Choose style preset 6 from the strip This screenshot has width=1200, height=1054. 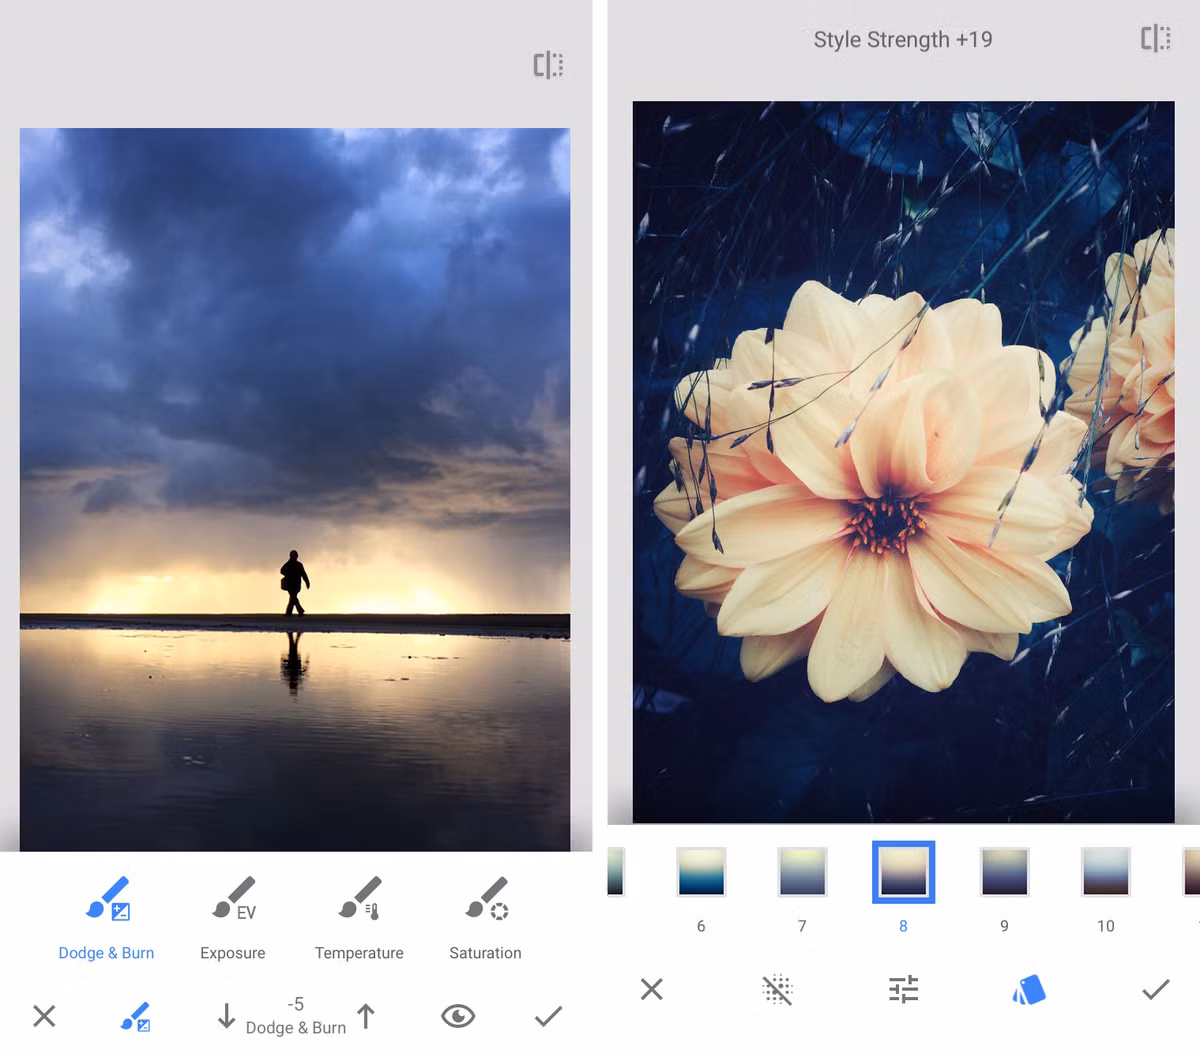pos(700,872)
